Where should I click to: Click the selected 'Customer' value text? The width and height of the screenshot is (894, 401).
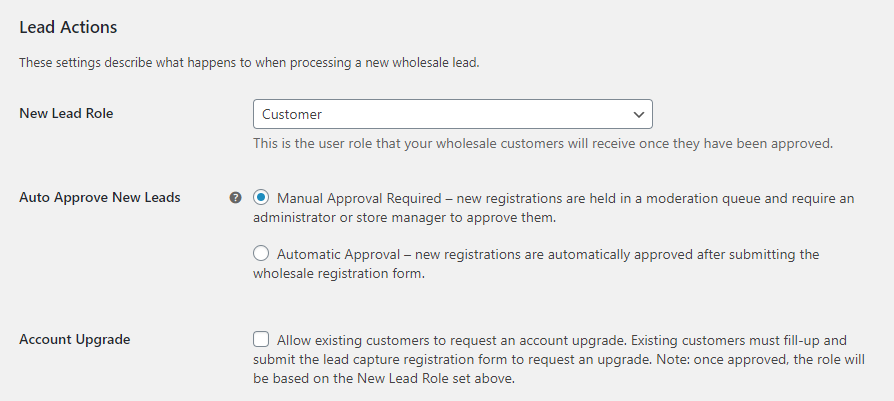coord(292,114)
